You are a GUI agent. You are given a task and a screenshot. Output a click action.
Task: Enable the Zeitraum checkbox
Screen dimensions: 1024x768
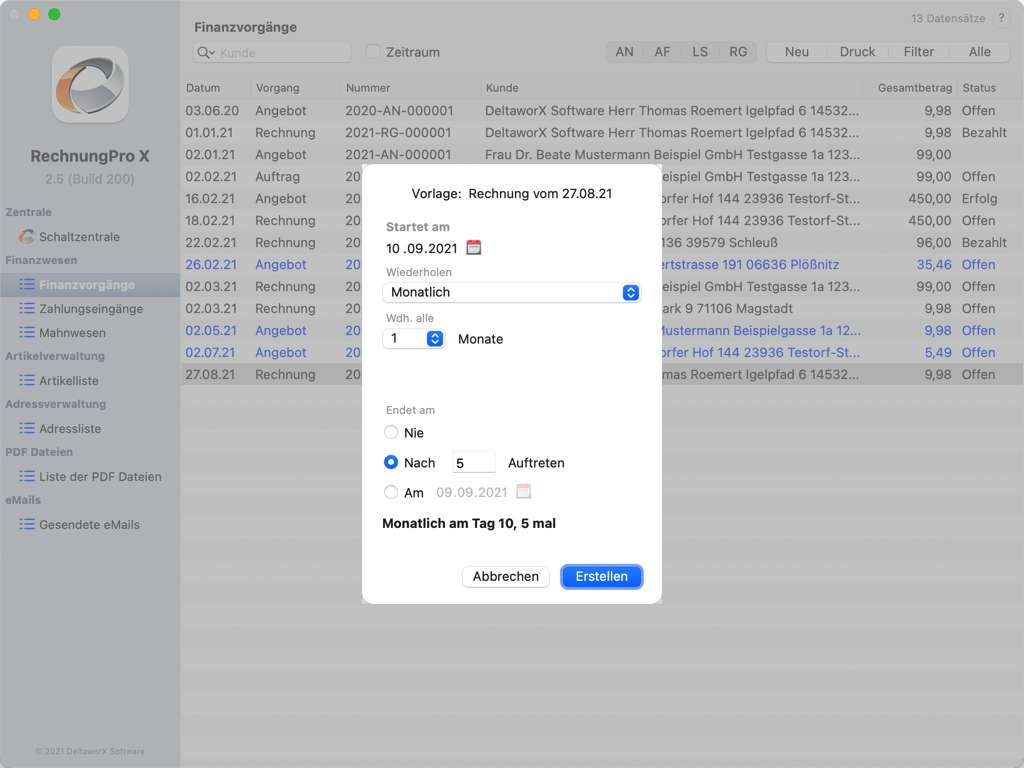coord(373,52)
